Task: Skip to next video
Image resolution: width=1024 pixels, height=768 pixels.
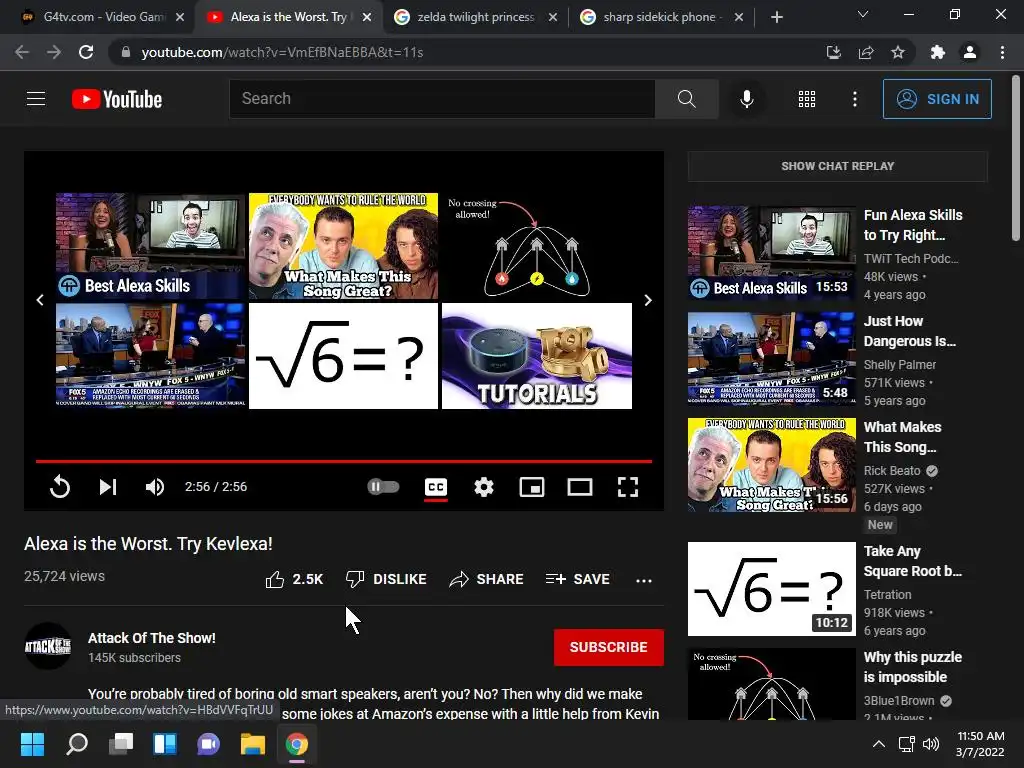Action: pos(108,487)
